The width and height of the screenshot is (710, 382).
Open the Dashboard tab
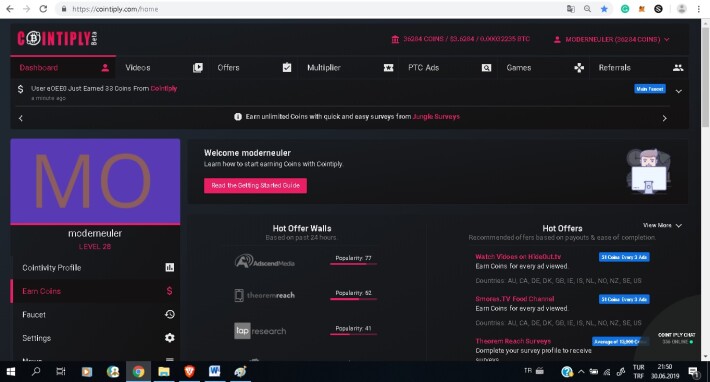(63, 67)
